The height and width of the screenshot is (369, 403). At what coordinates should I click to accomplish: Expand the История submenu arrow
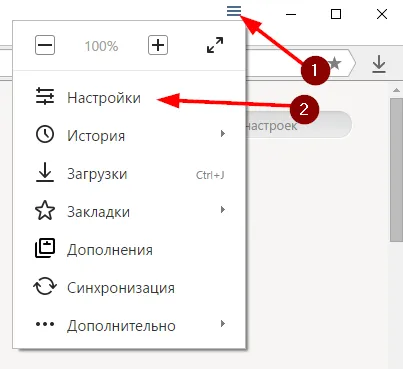point(223,134)
